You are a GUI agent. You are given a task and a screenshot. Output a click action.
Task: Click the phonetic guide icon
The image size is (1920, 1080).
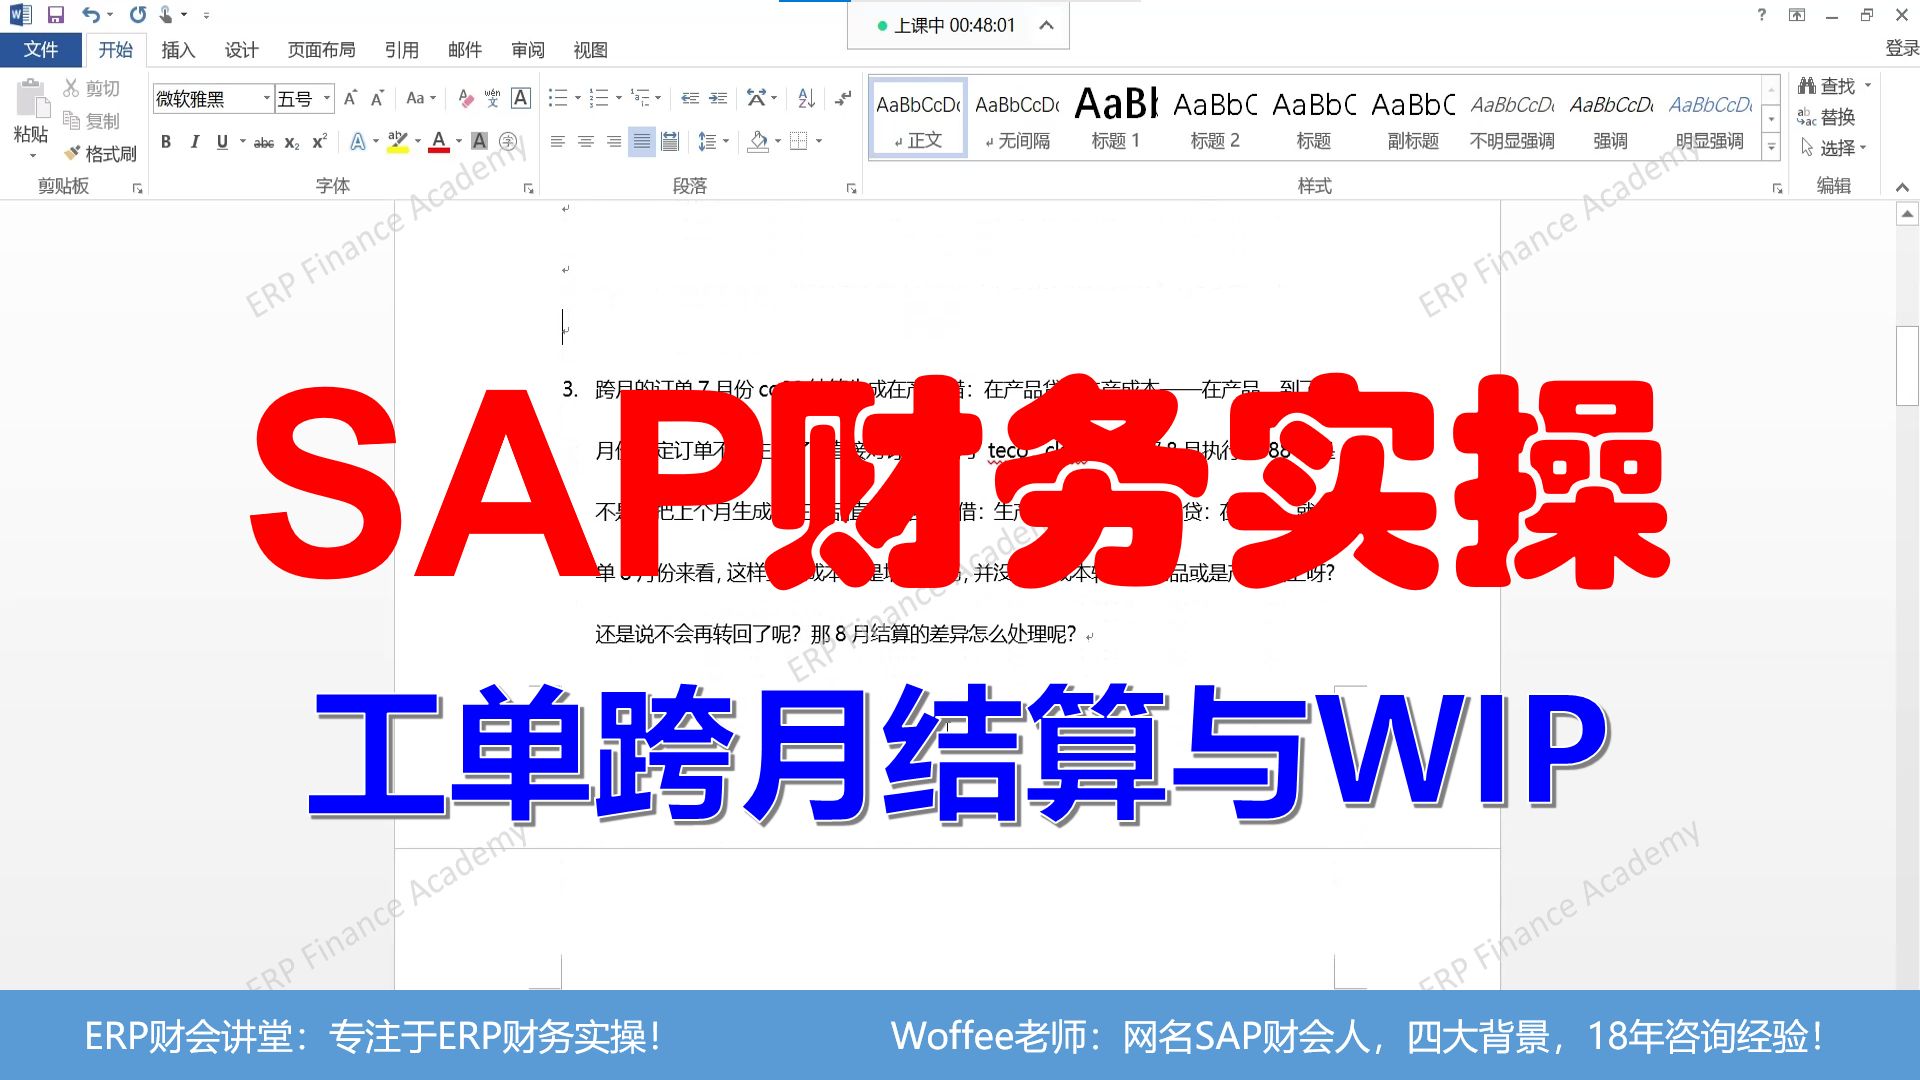[x=492, y=98]
